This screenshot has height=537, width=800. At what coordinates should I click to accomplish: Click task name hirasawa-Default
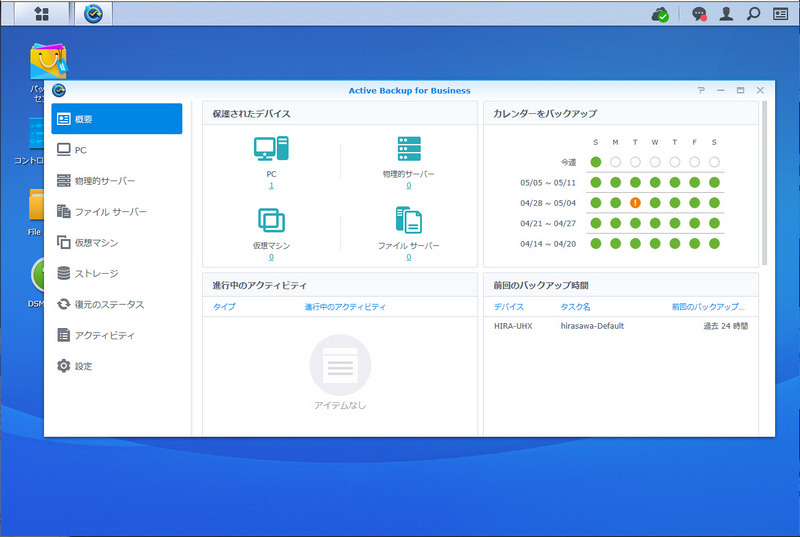592,326
